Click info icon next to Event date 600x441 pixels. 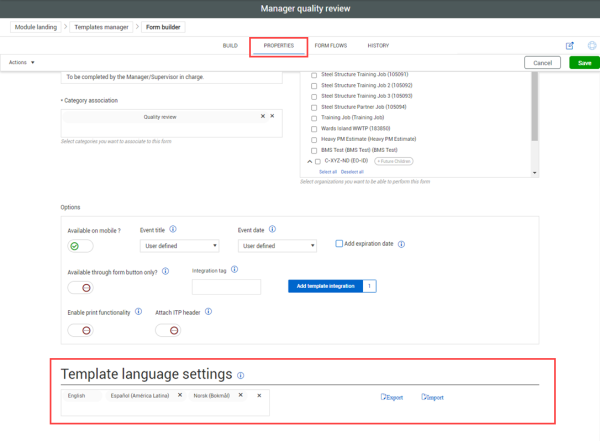pos(274,229)
